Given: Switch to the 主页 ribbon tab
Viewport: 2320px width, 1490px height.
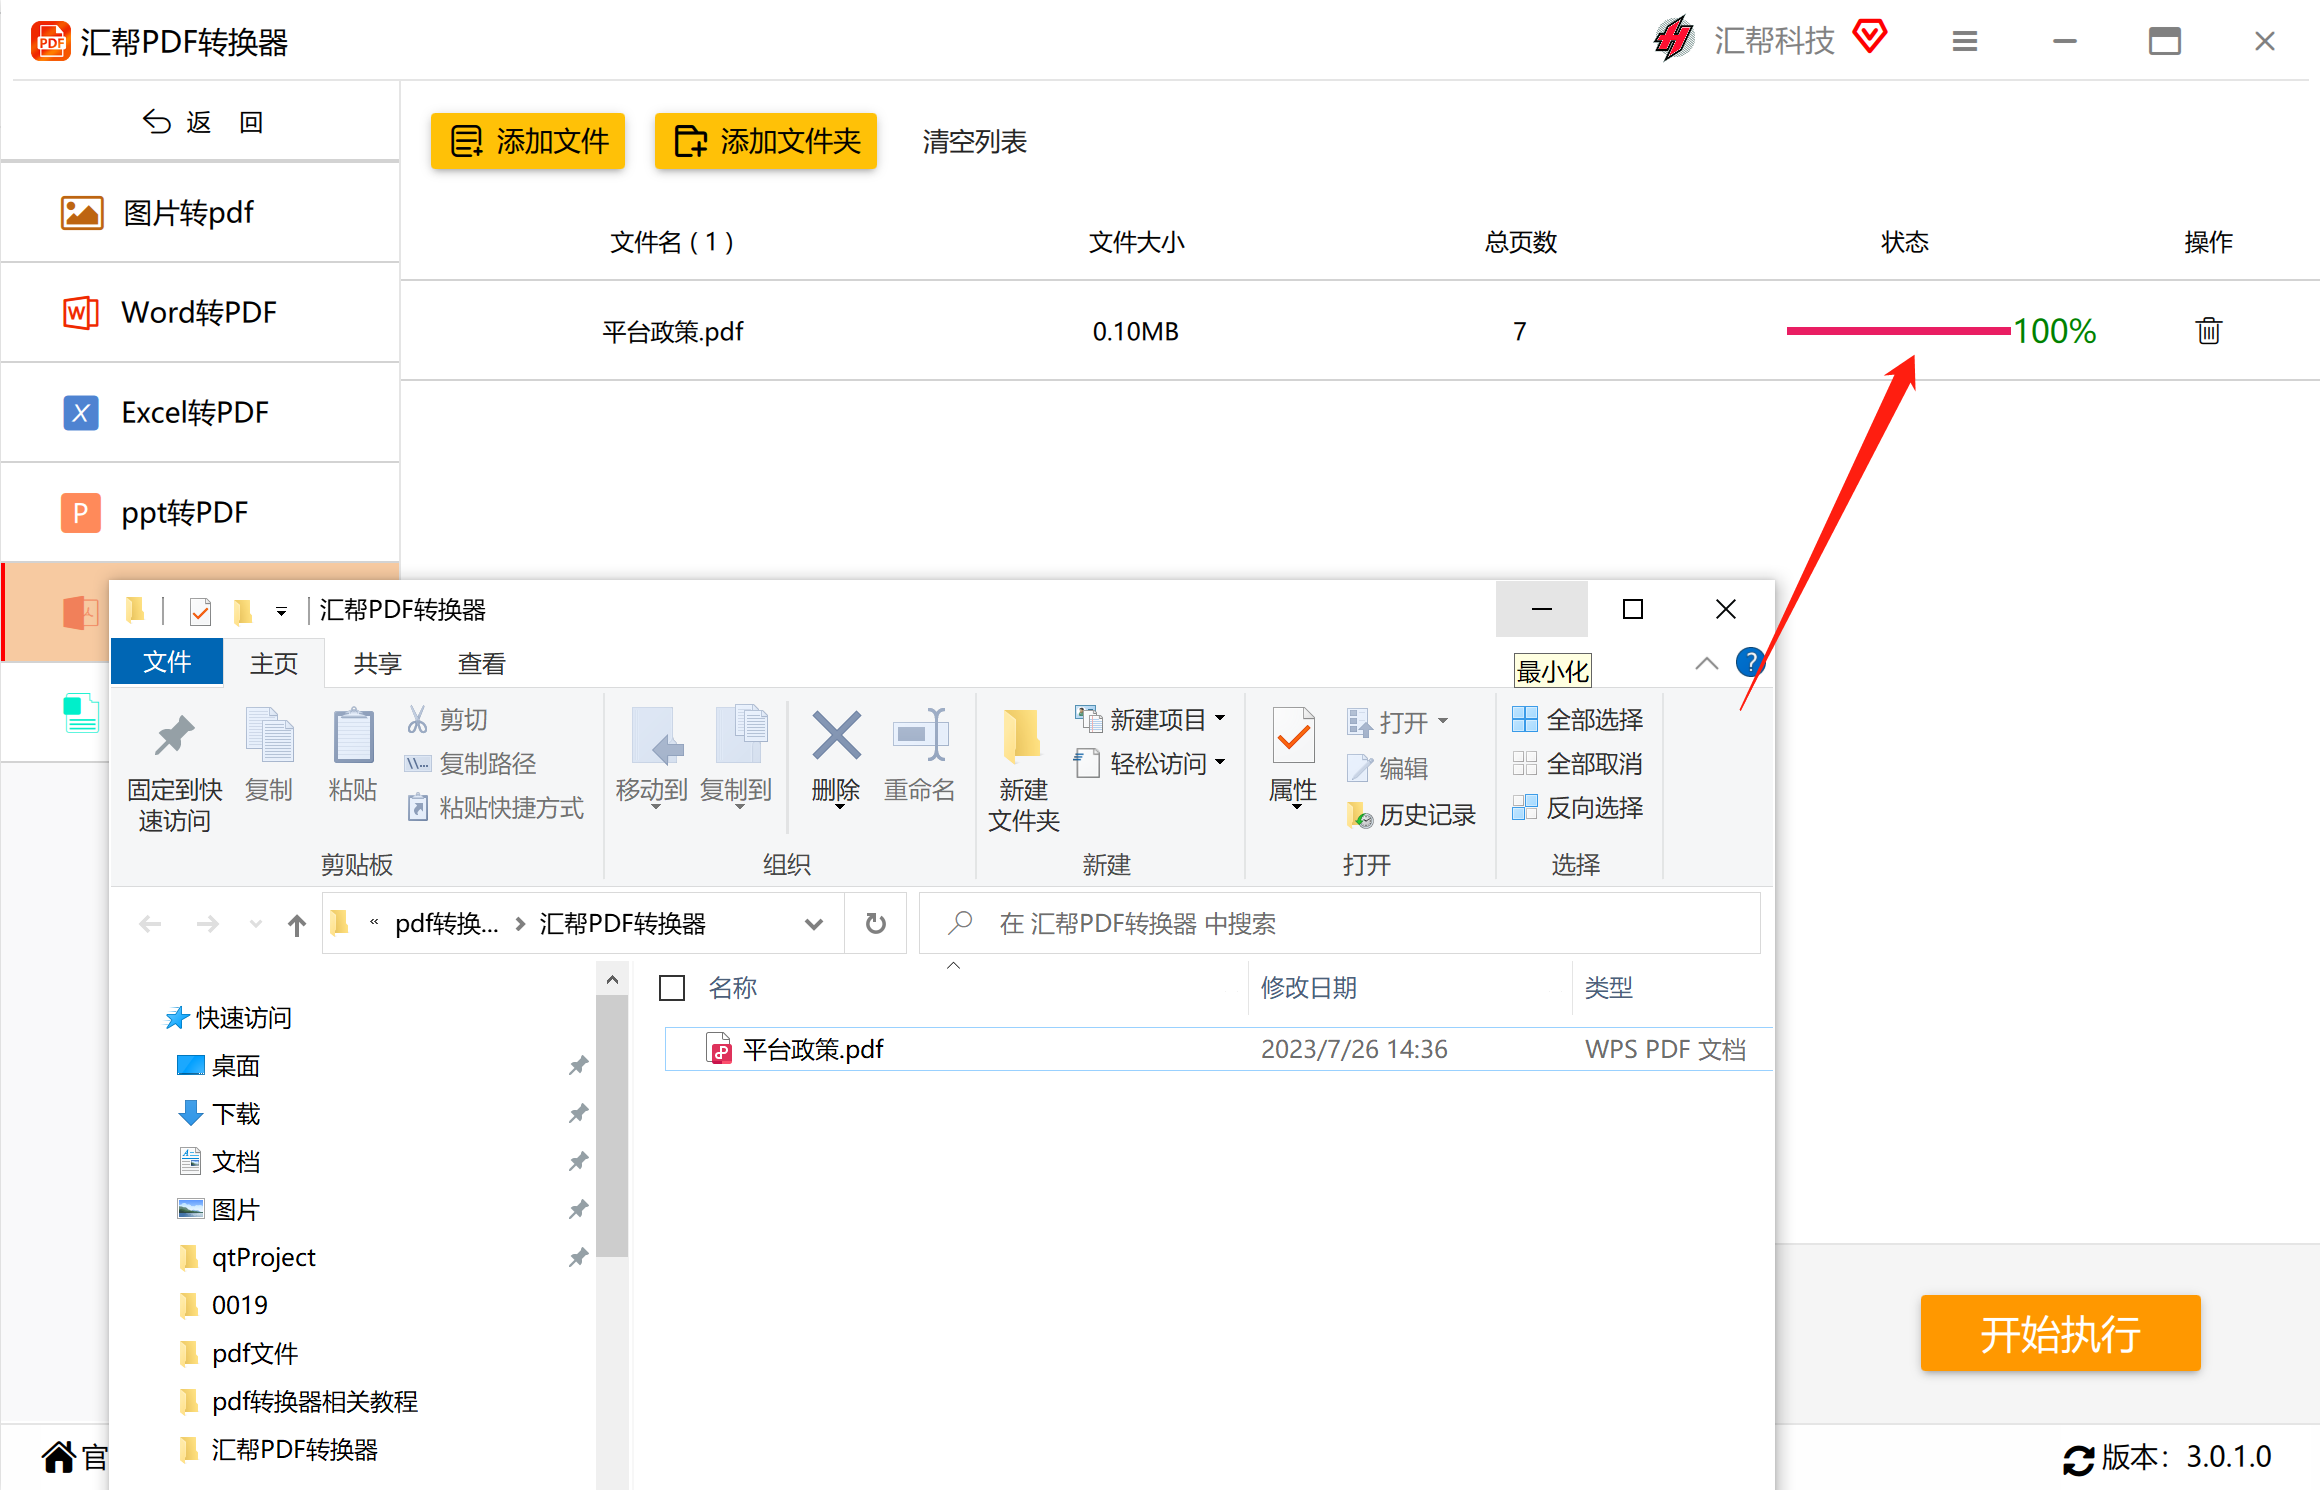Looking at the screenshot, I should pyautogui.click(x=274, y=663).
